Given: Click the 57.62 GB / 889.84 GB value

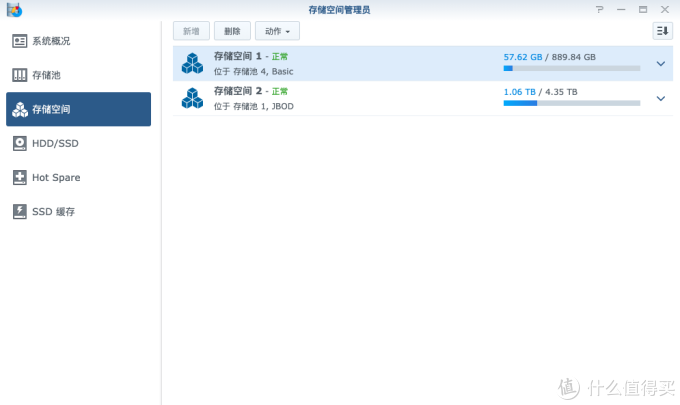Looking at the screenshot, I should 549,57.
